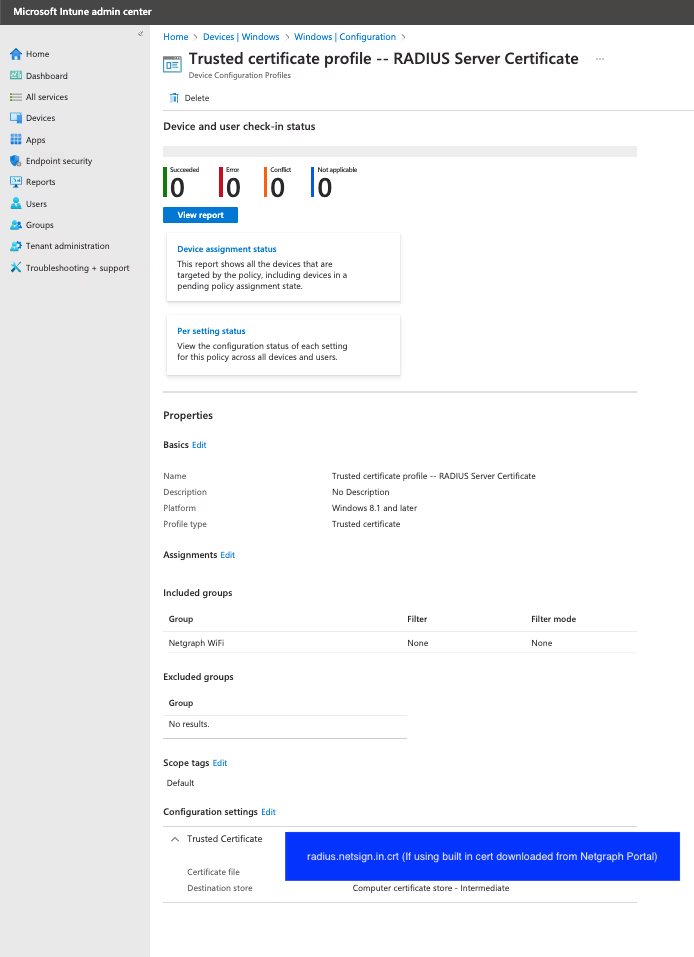Select Groups menu entry

pos(40,225)
